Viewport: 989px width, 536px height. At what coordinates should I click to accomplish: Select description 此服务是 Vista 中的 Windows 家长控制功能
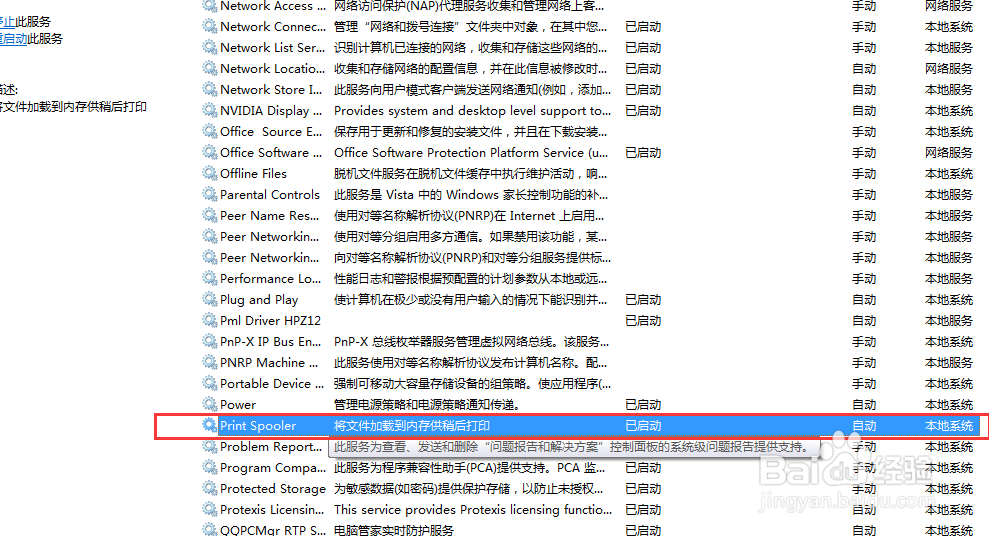click(471, 194)
